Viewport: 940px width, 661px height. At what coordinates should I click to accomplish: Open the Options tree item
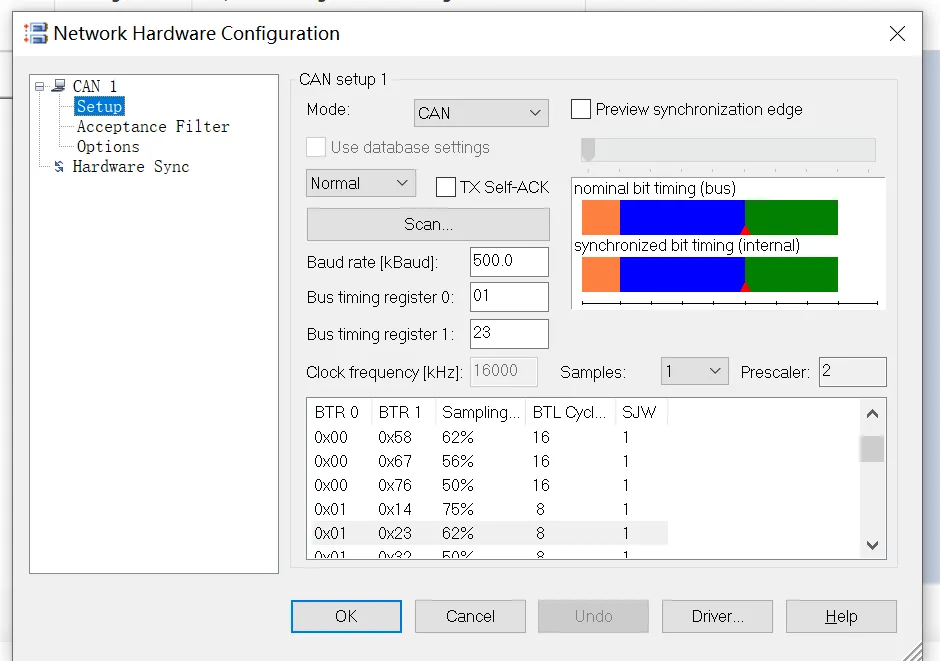(x=108, y=147)
